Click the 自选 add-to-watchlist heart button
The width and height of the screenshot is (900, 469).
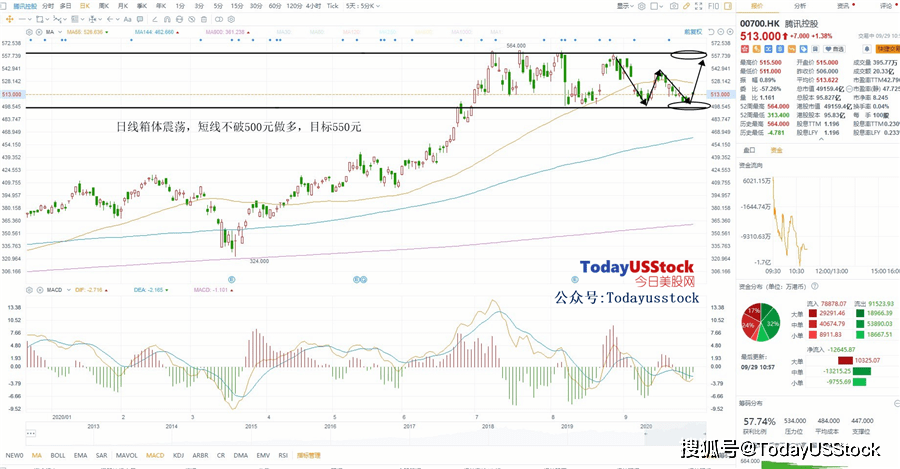[x=835, y=47]
